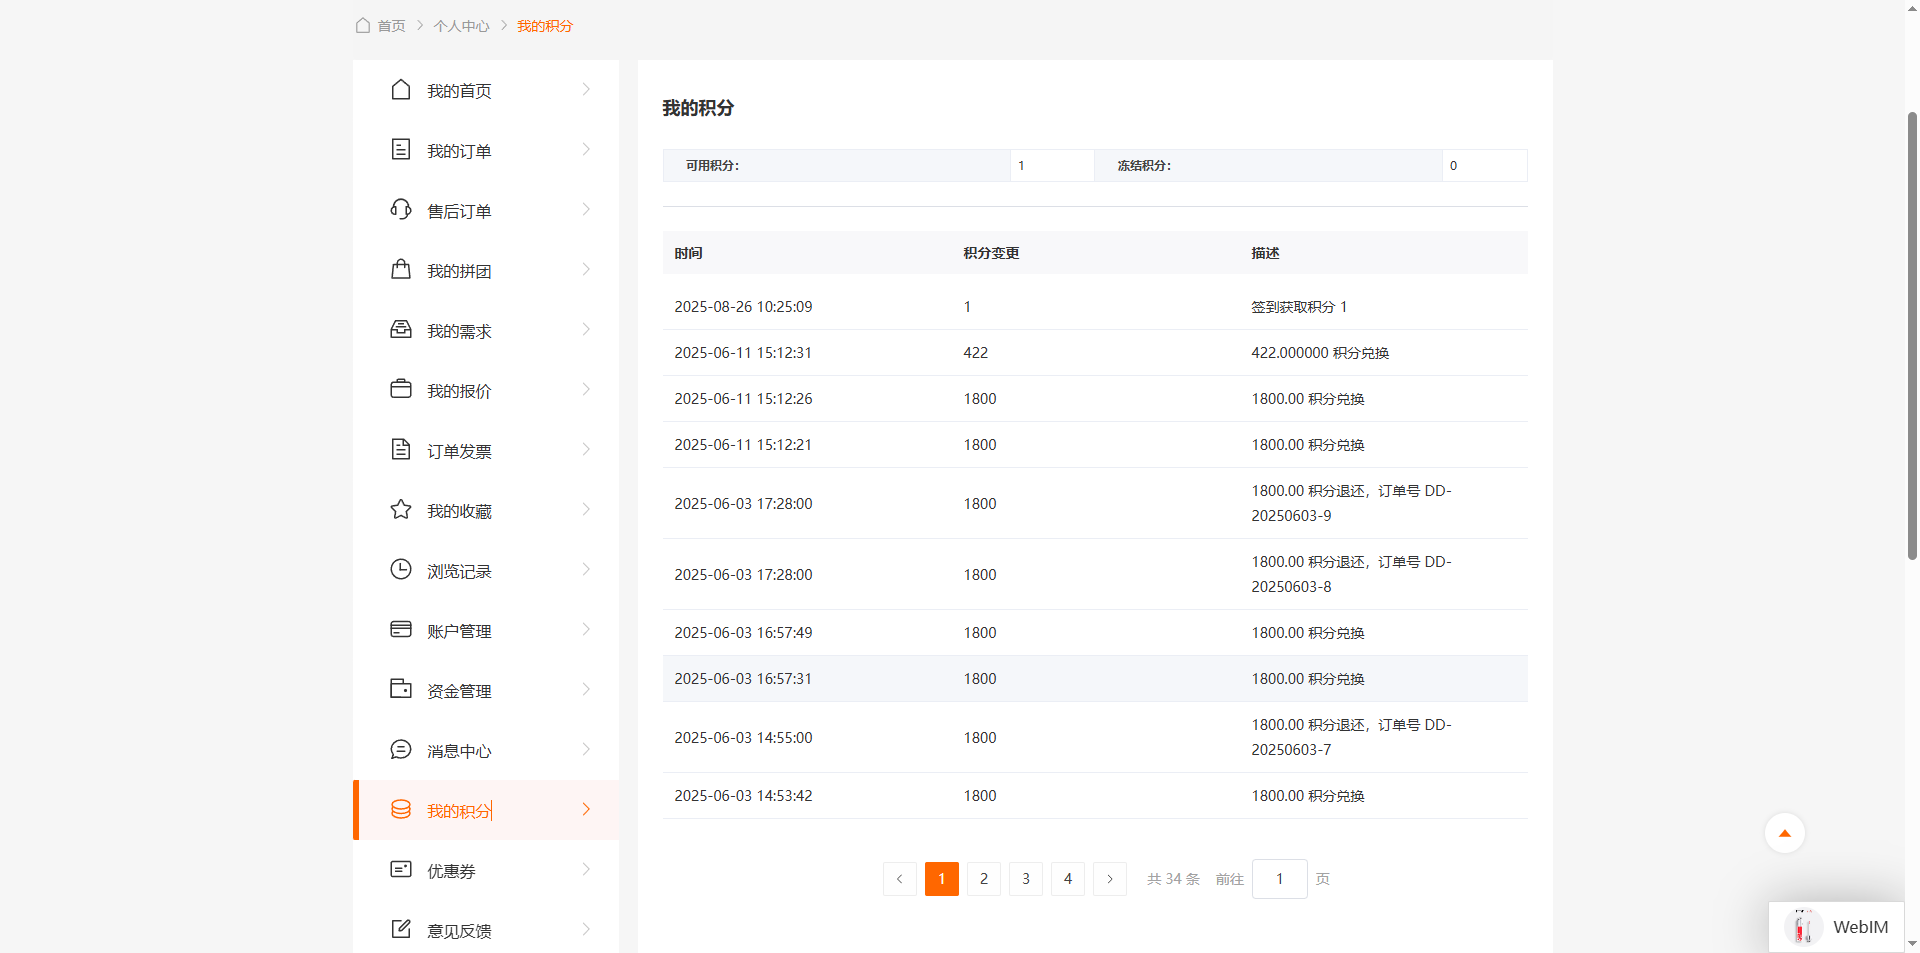The image size is (1920, 953).
Task: Click the orange back-to-top arrow button
Action: (x=1784, y=833)
